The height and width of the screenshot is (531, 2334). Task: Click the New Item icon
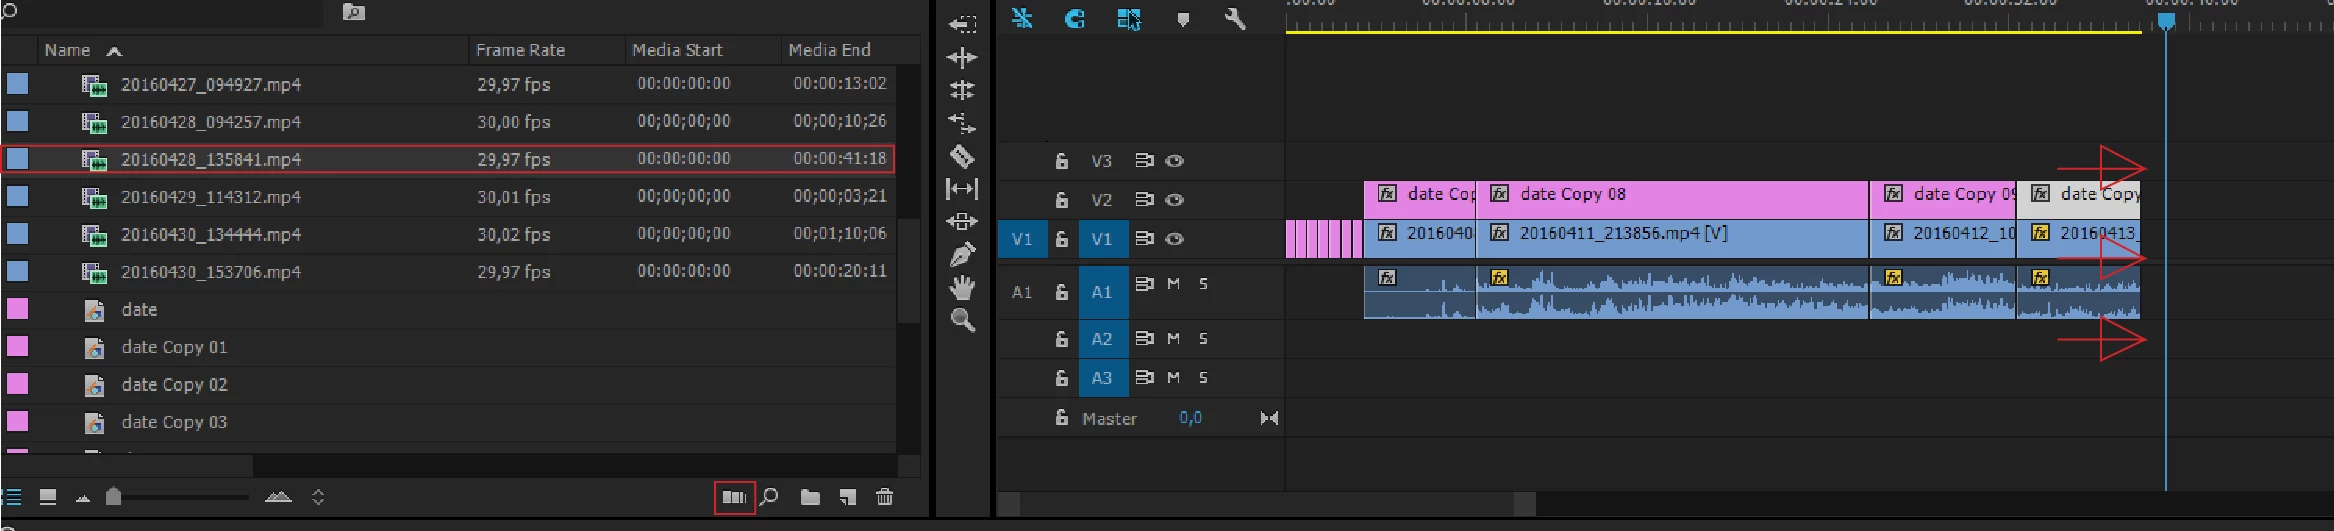pyautogui.click(x=848, y=497)
